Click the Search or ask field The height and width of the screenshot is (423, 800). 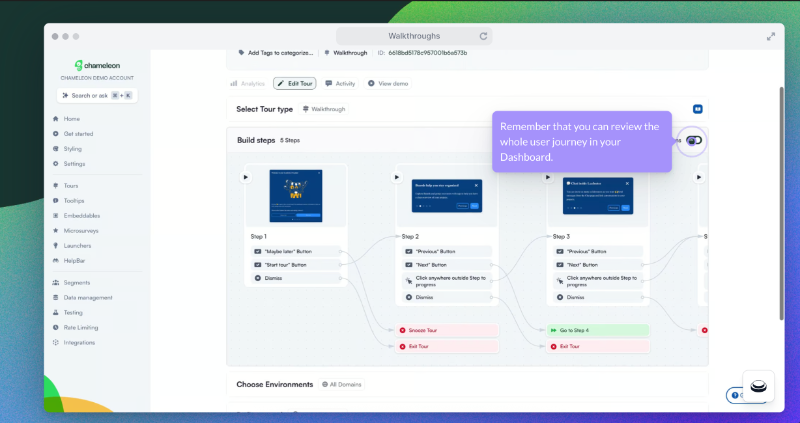pos(97,95)
